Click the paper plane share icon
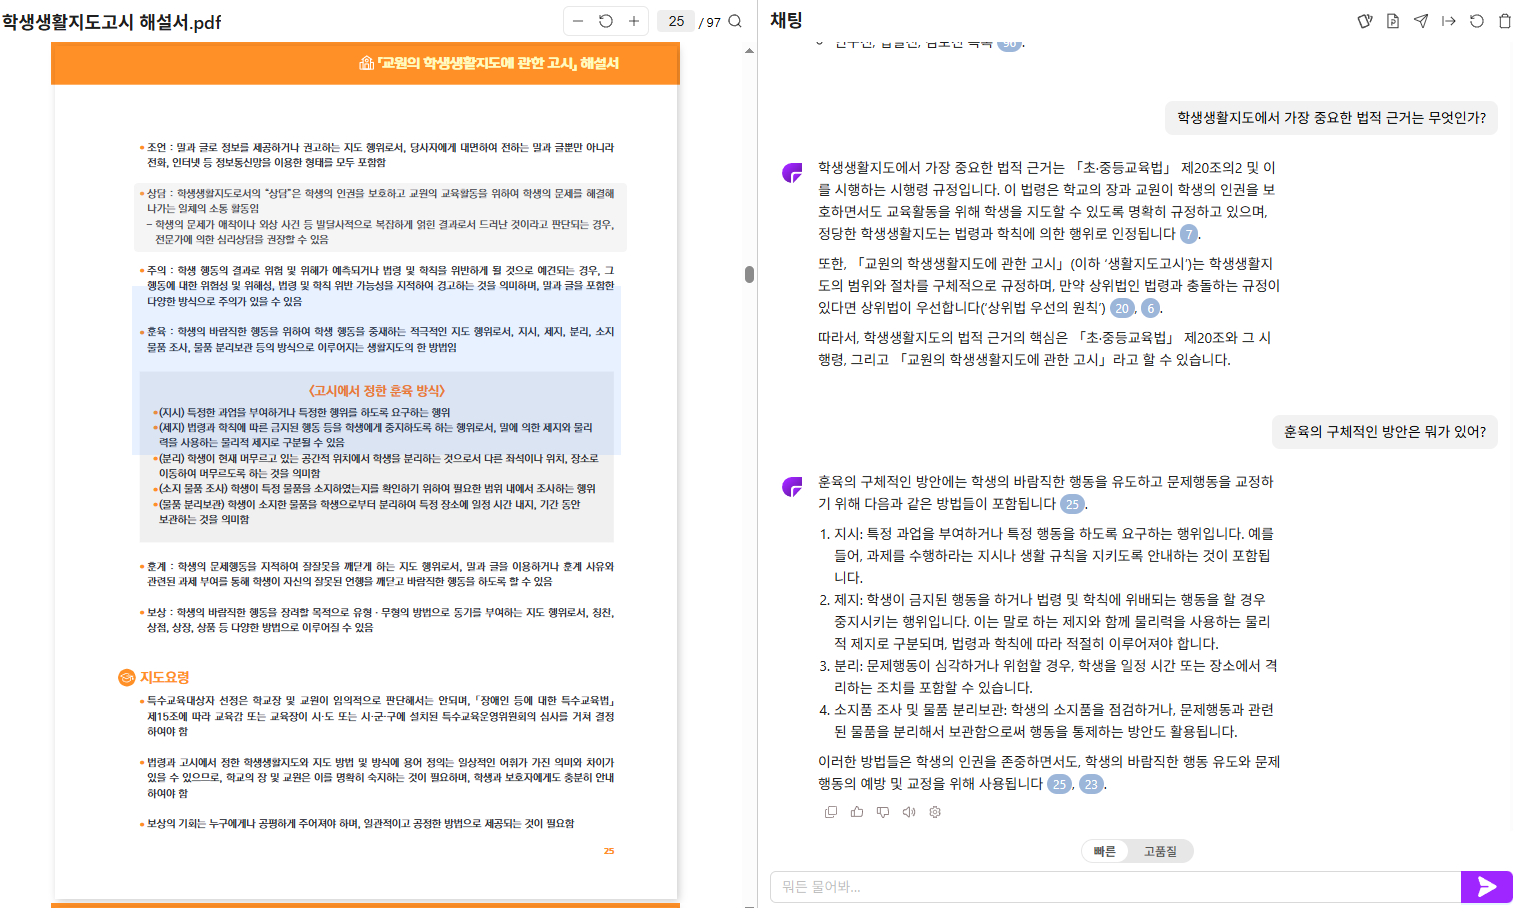 [1420, 21]
